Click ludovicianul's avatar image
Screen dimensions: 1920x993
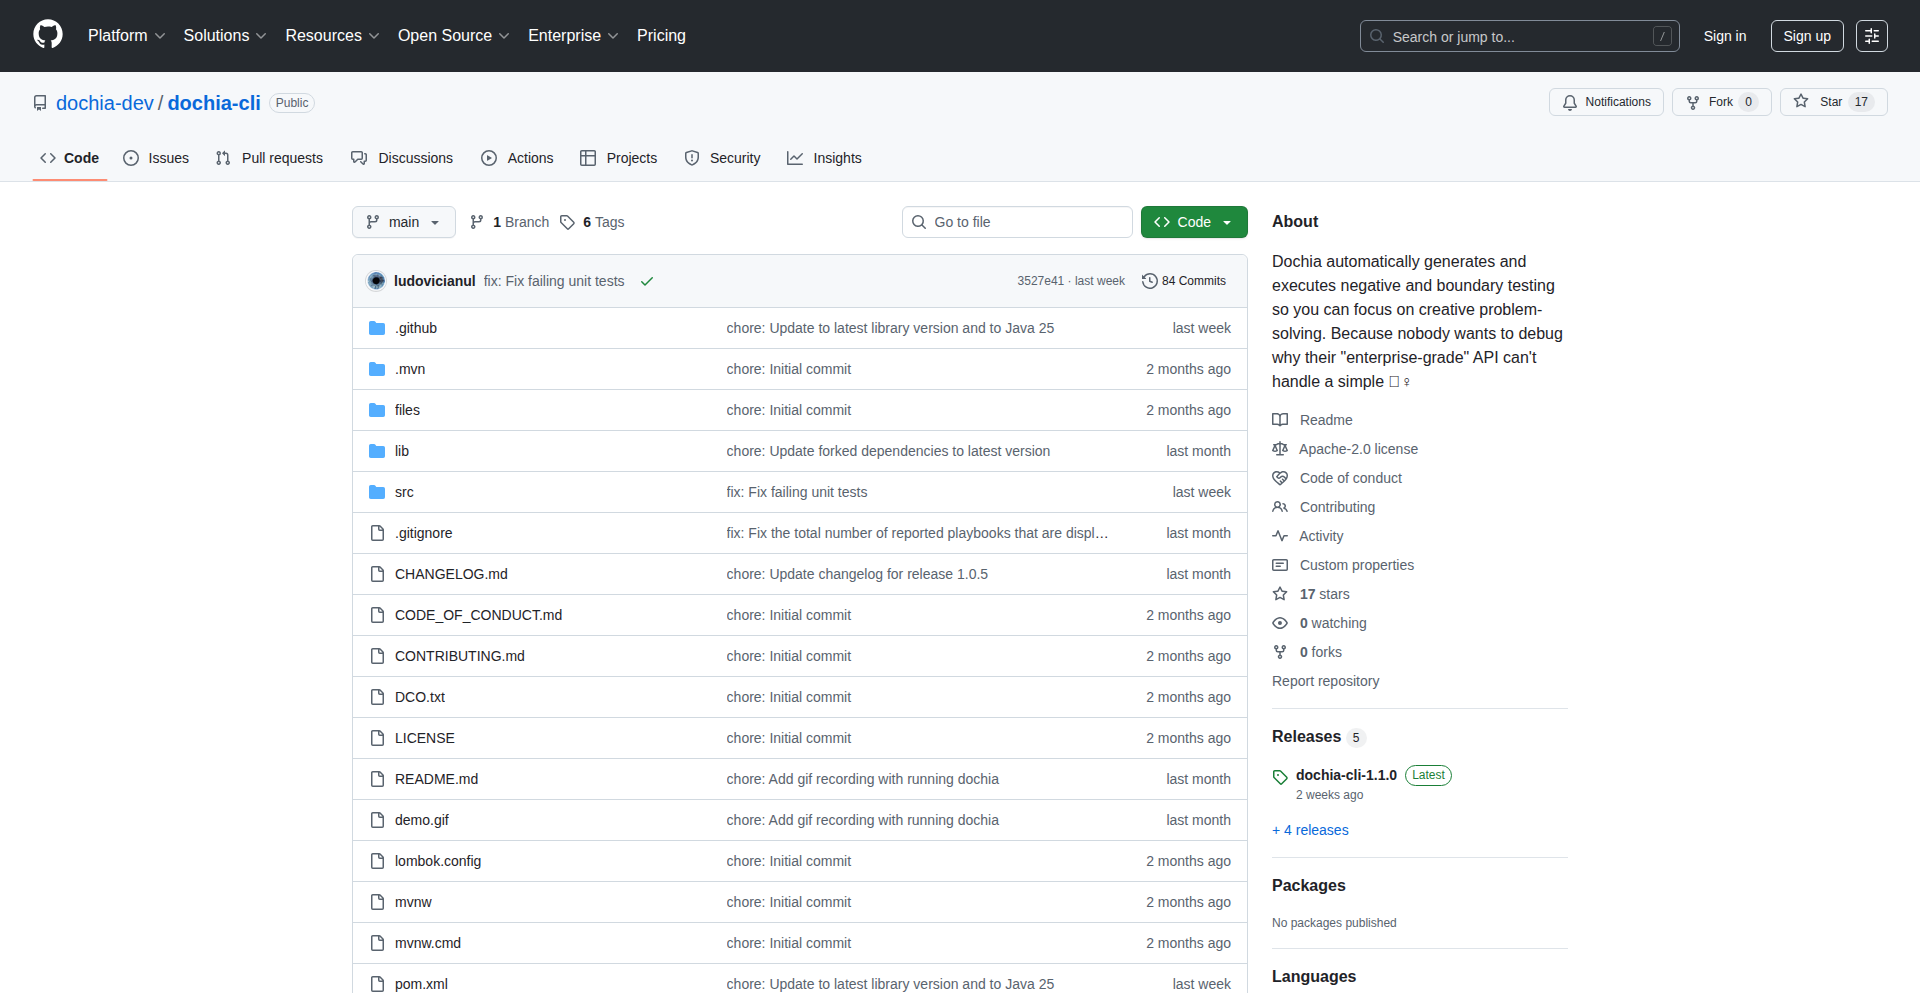(377, 281)
